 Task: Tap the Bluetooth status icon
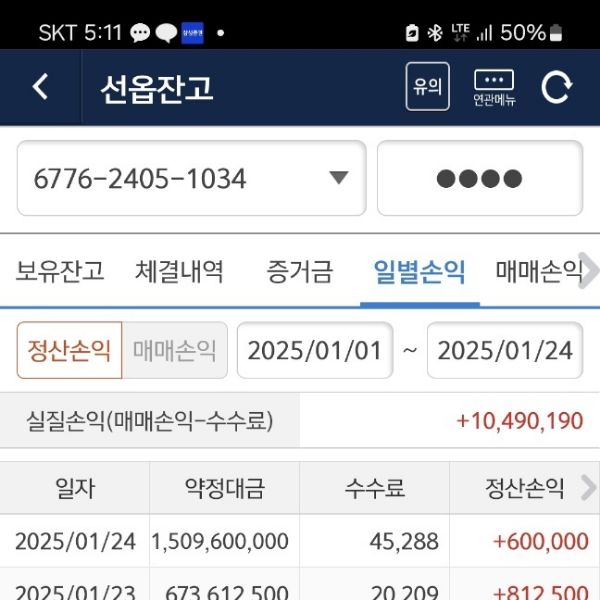point(435,33)
